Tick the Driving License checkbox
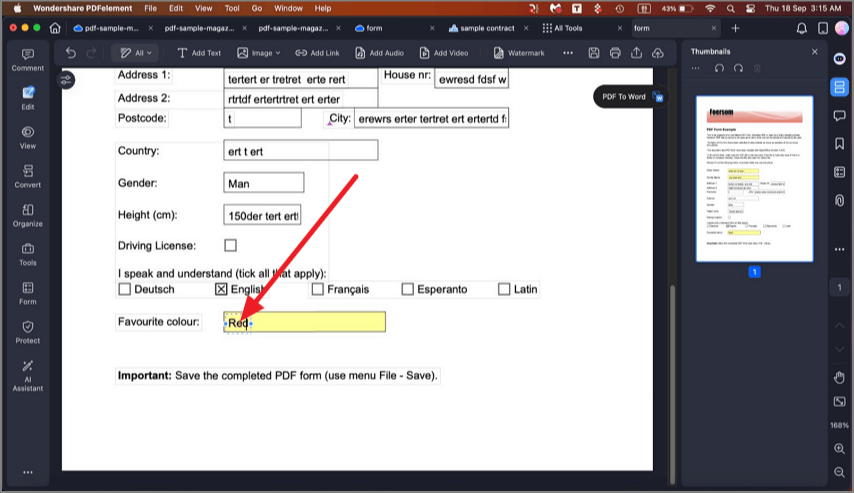 pos(230,245)
